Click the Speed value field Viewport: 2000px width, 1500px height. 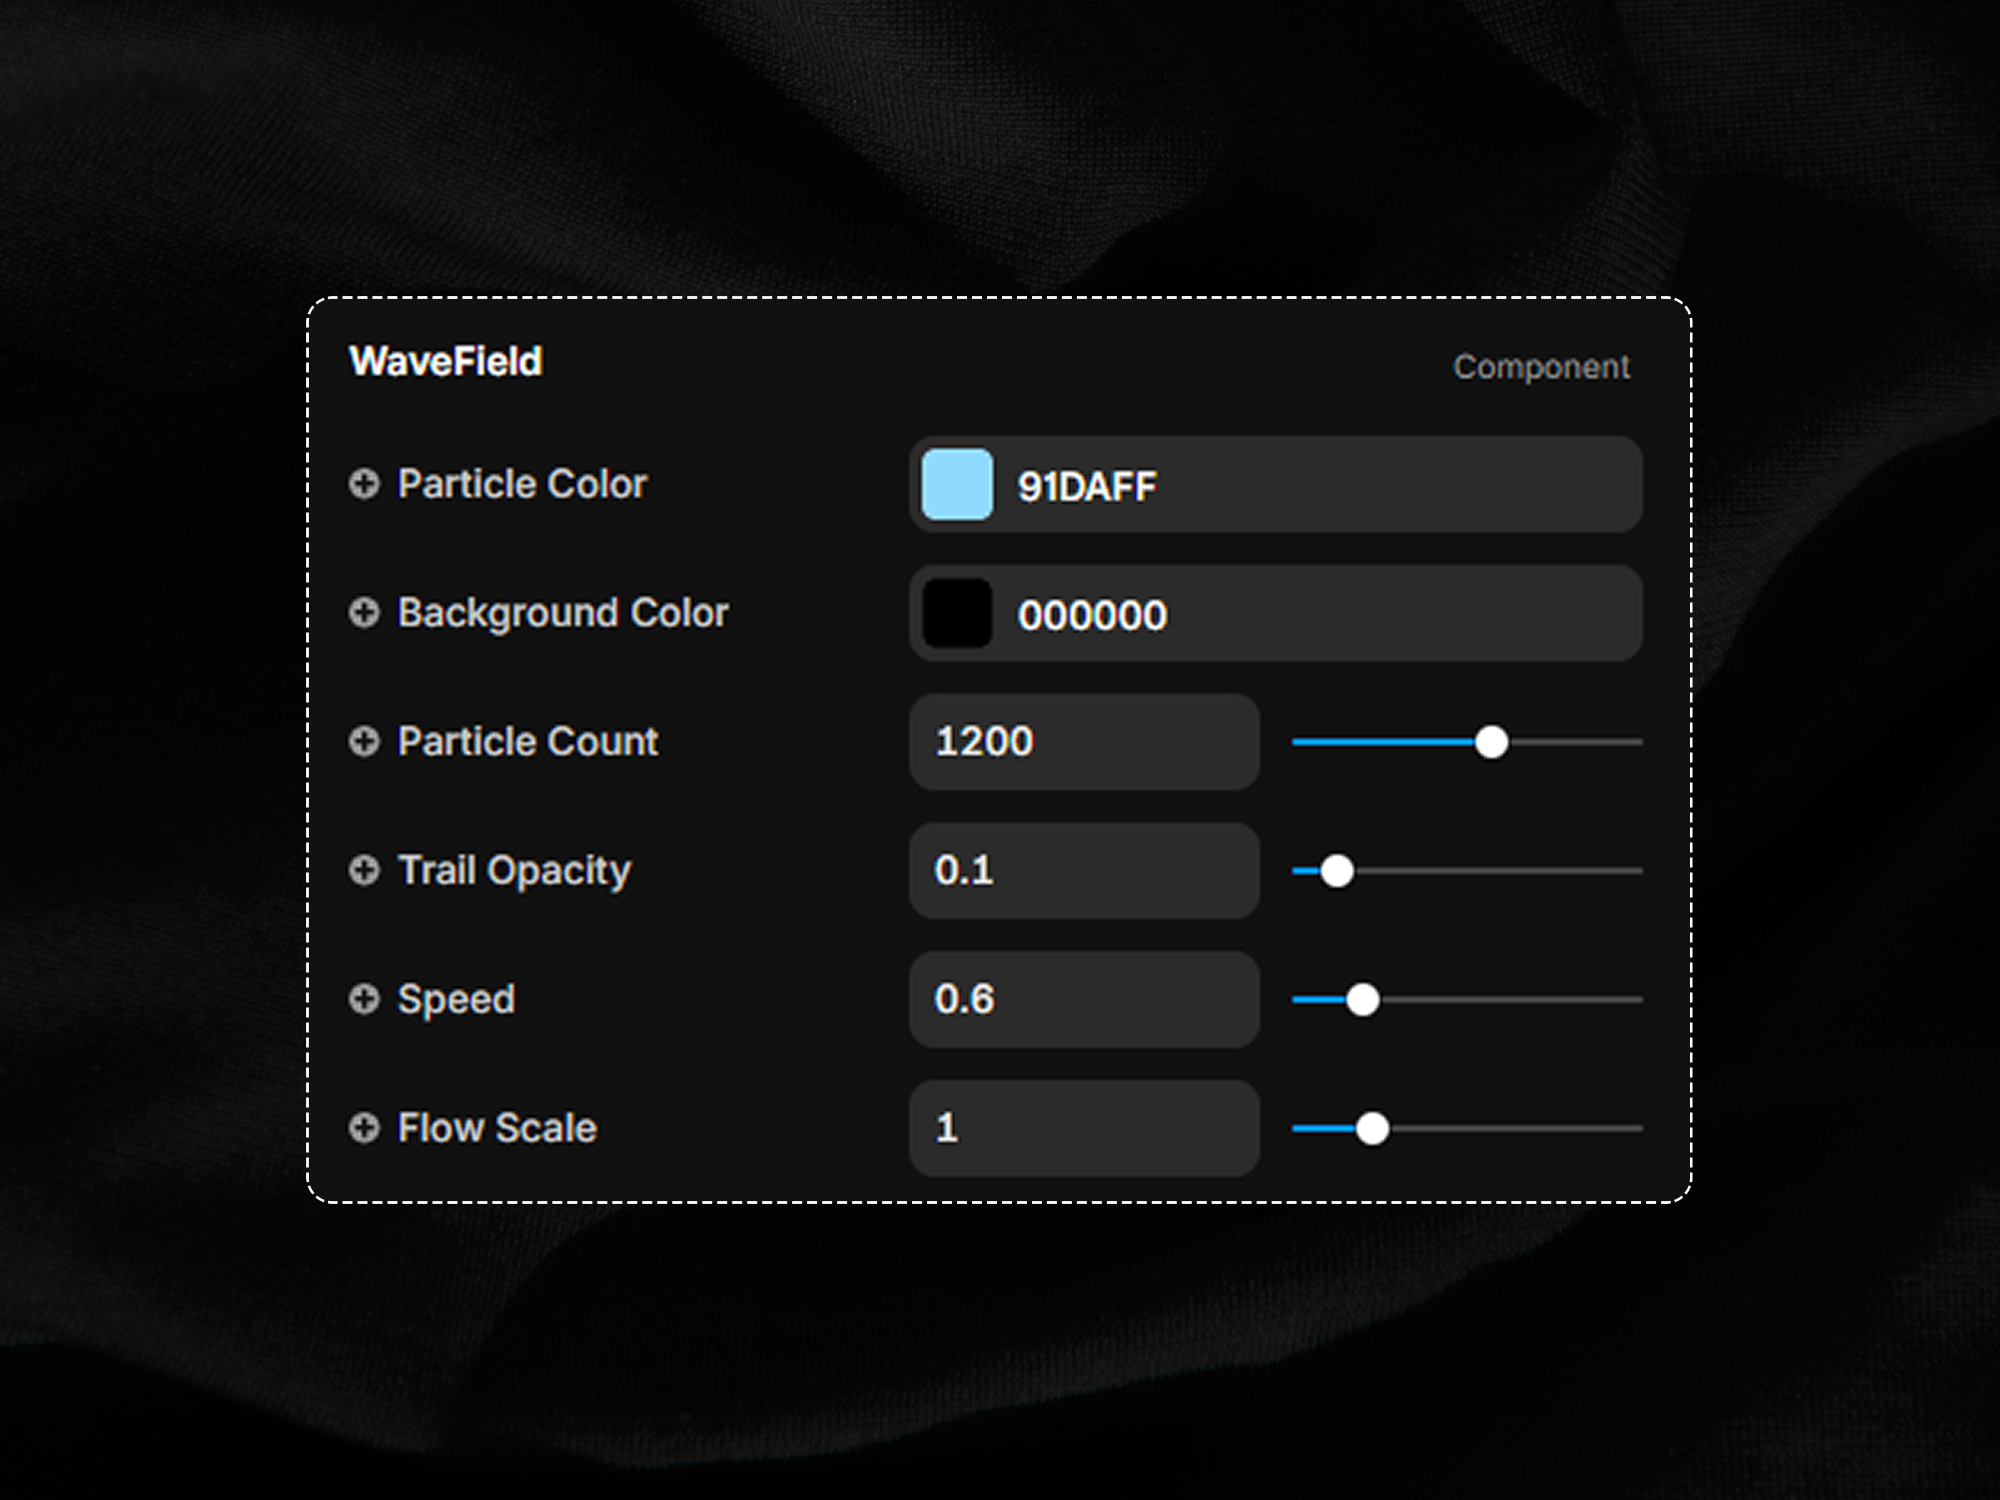pos(1083,999)
